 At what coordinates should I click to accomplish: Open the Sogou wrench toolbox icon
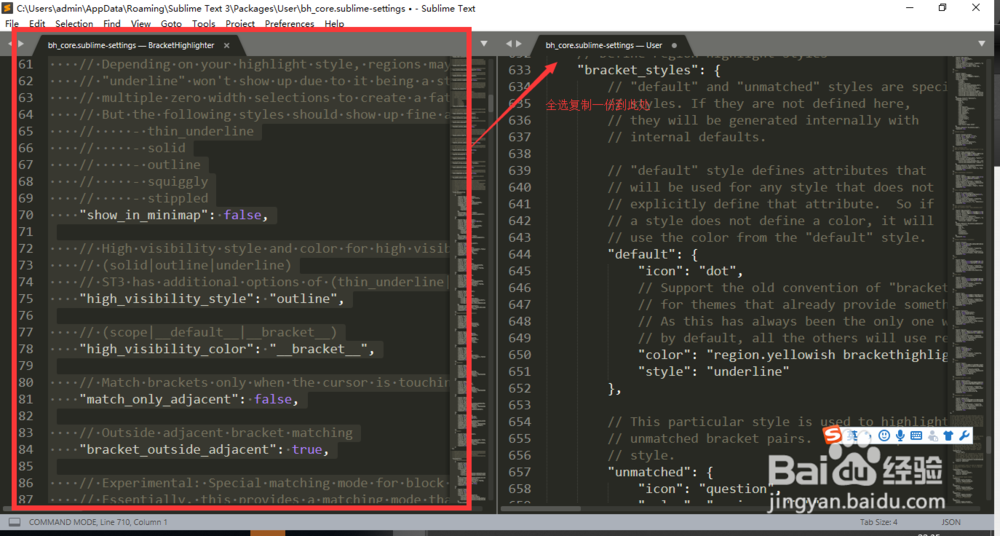(x=964, y=436)
